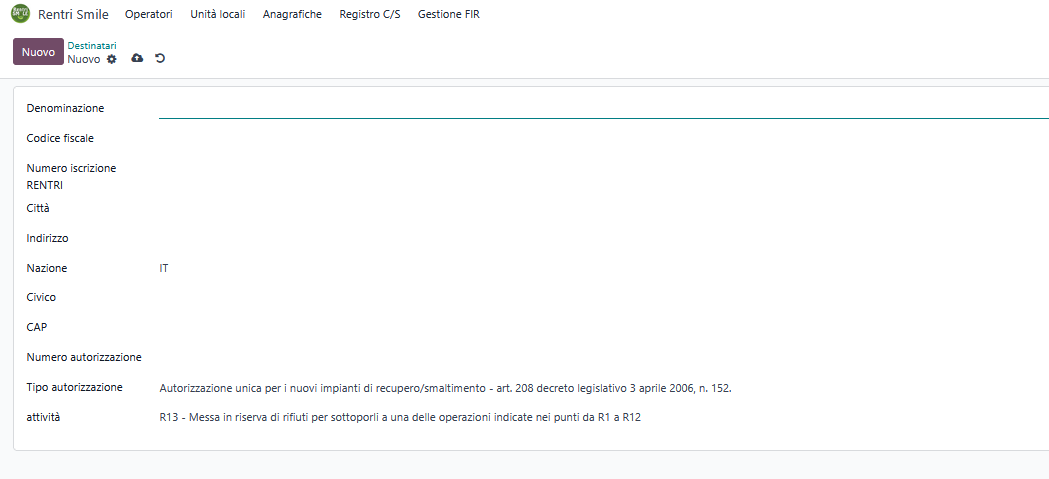Click the Codice fiscale label

tap(60, 138)
